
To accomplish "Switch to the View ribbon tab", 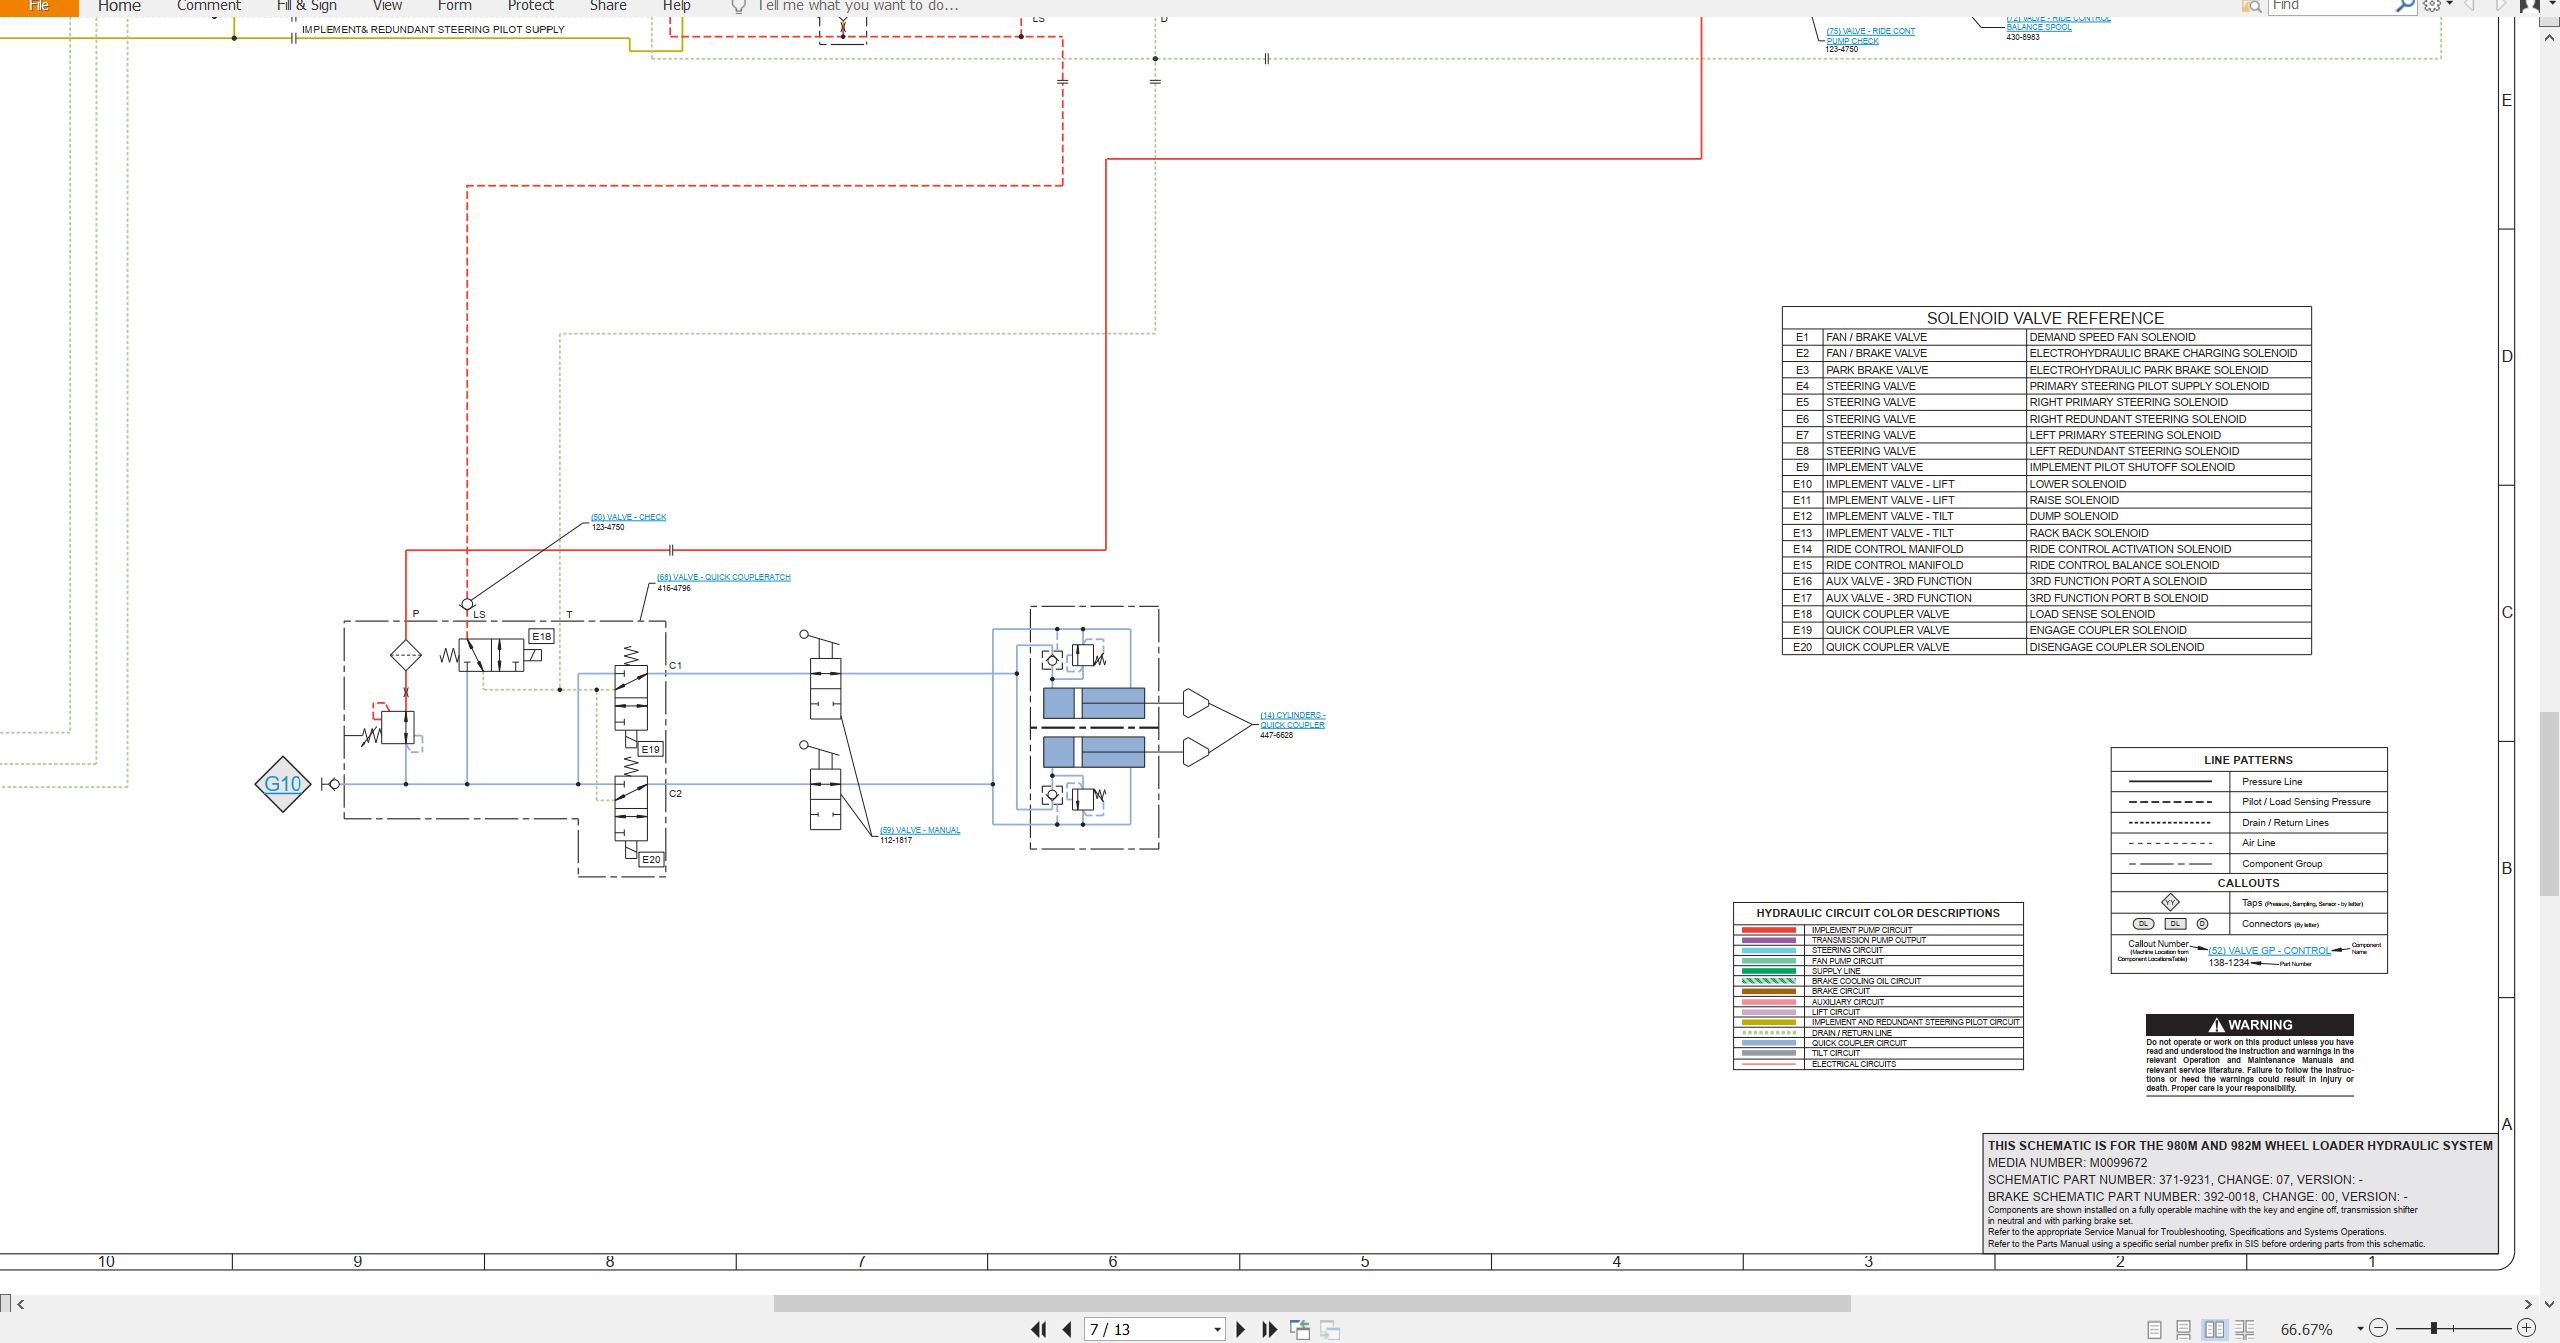I will click(x=387, y=6).
